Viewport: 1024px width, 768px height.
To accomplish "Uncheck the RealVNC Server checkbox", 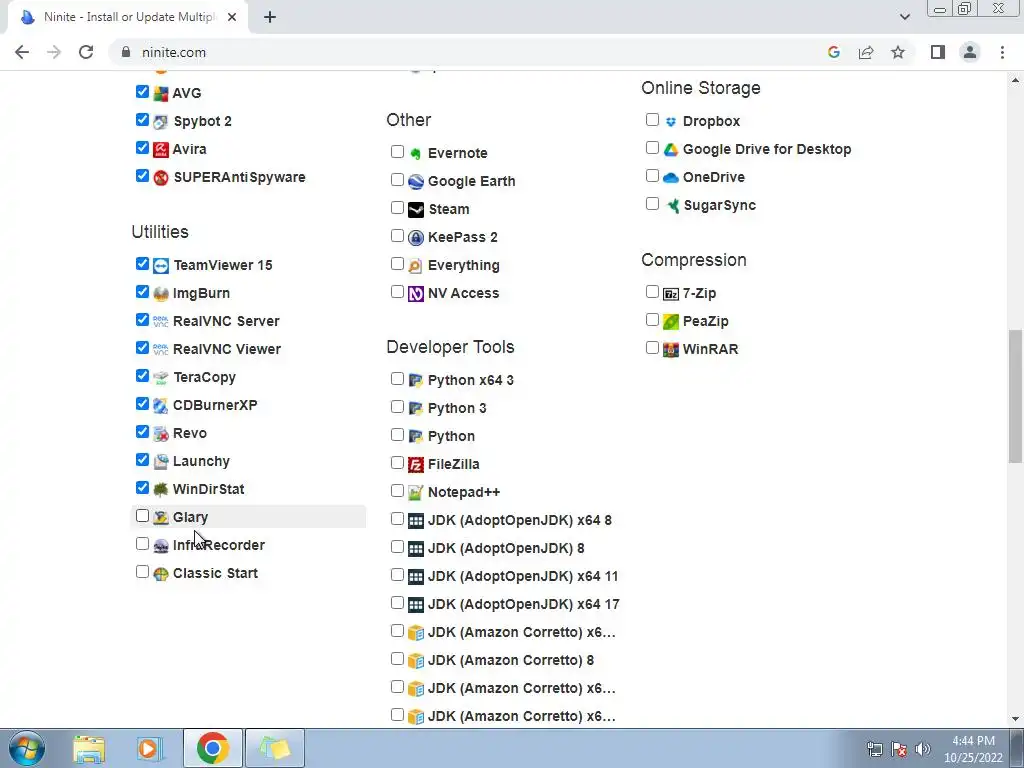I will (x=142, y=319).
